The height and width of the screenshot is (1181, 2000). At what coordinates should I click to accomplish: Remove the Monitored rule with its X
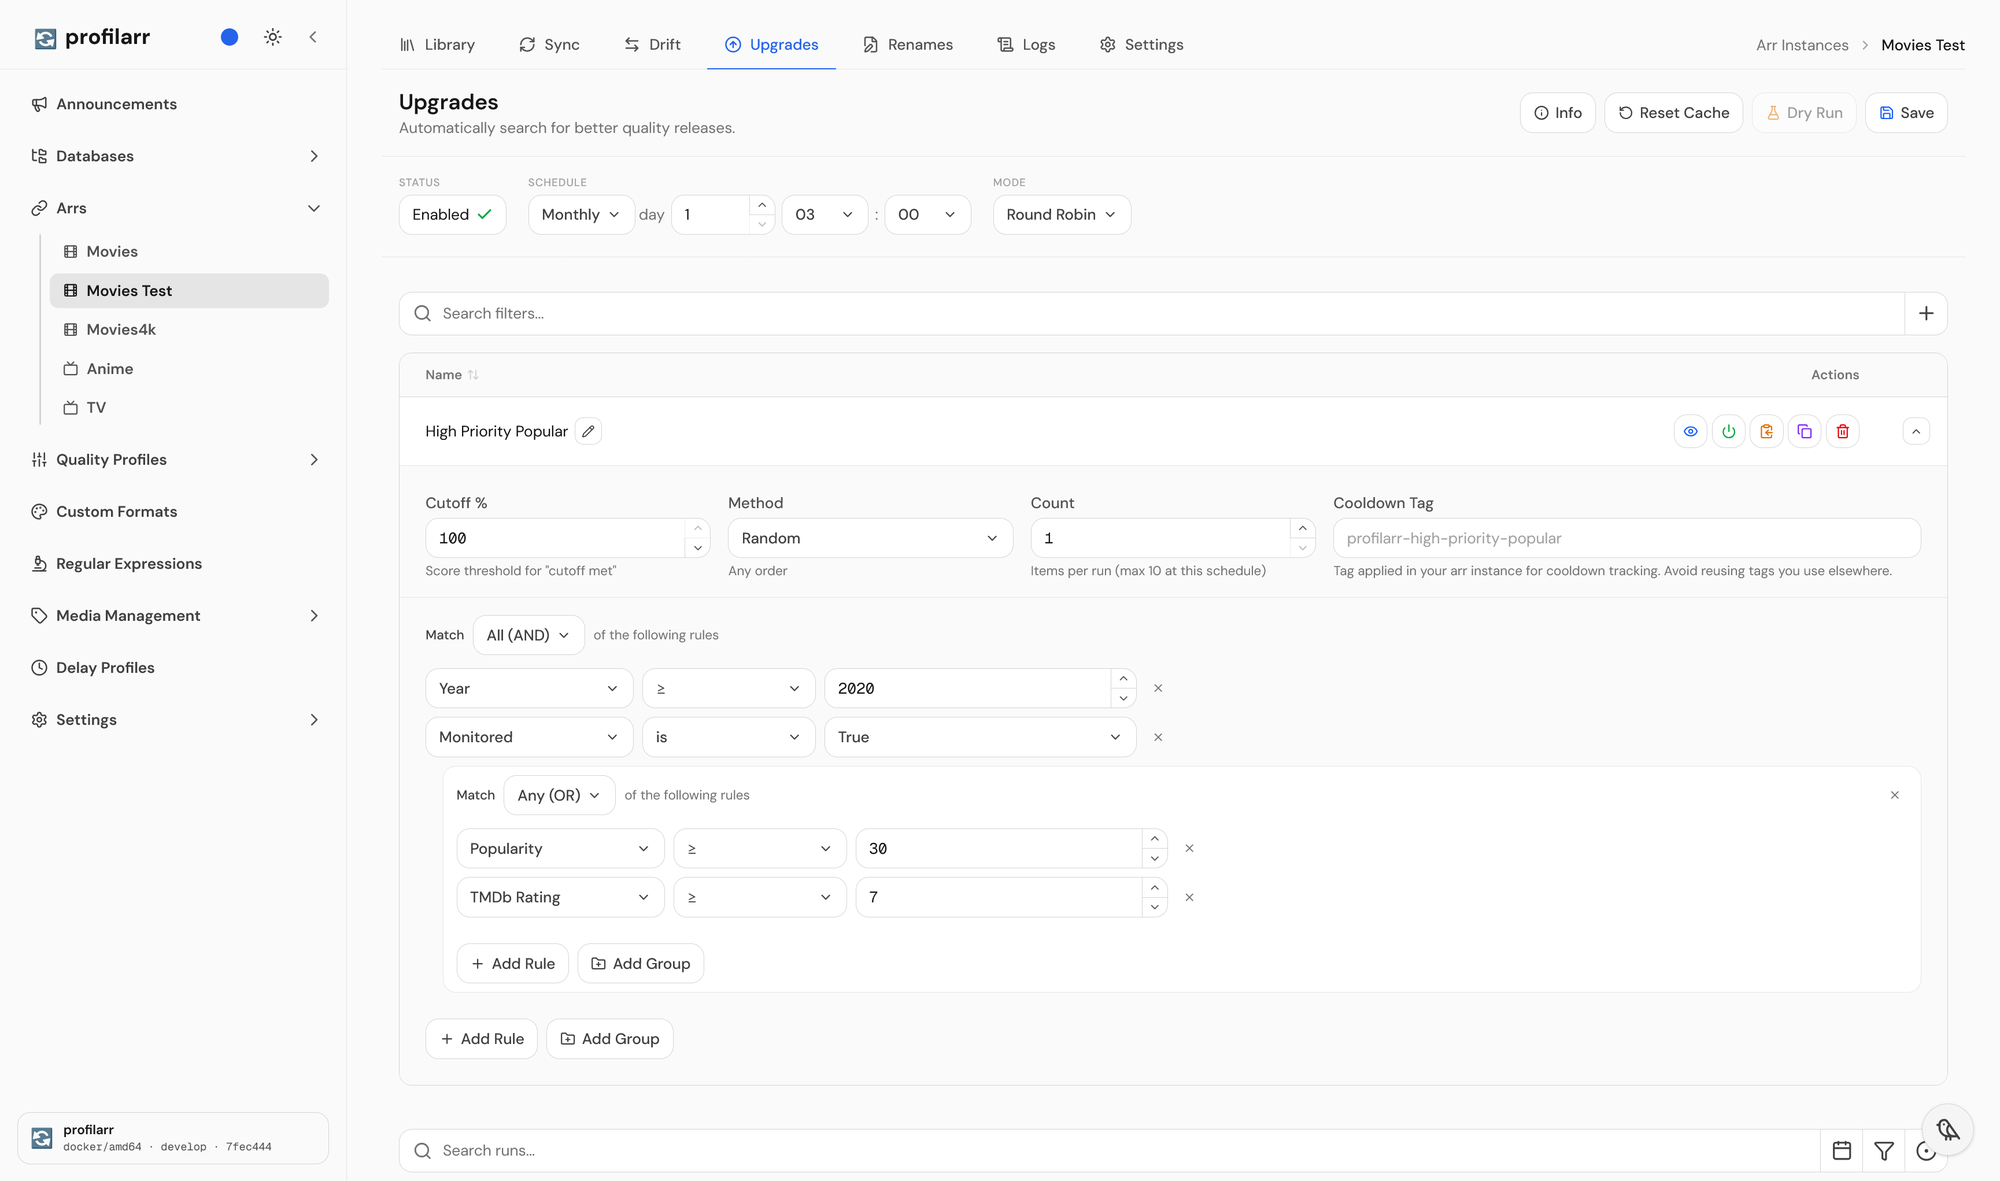pos(1158,737)
